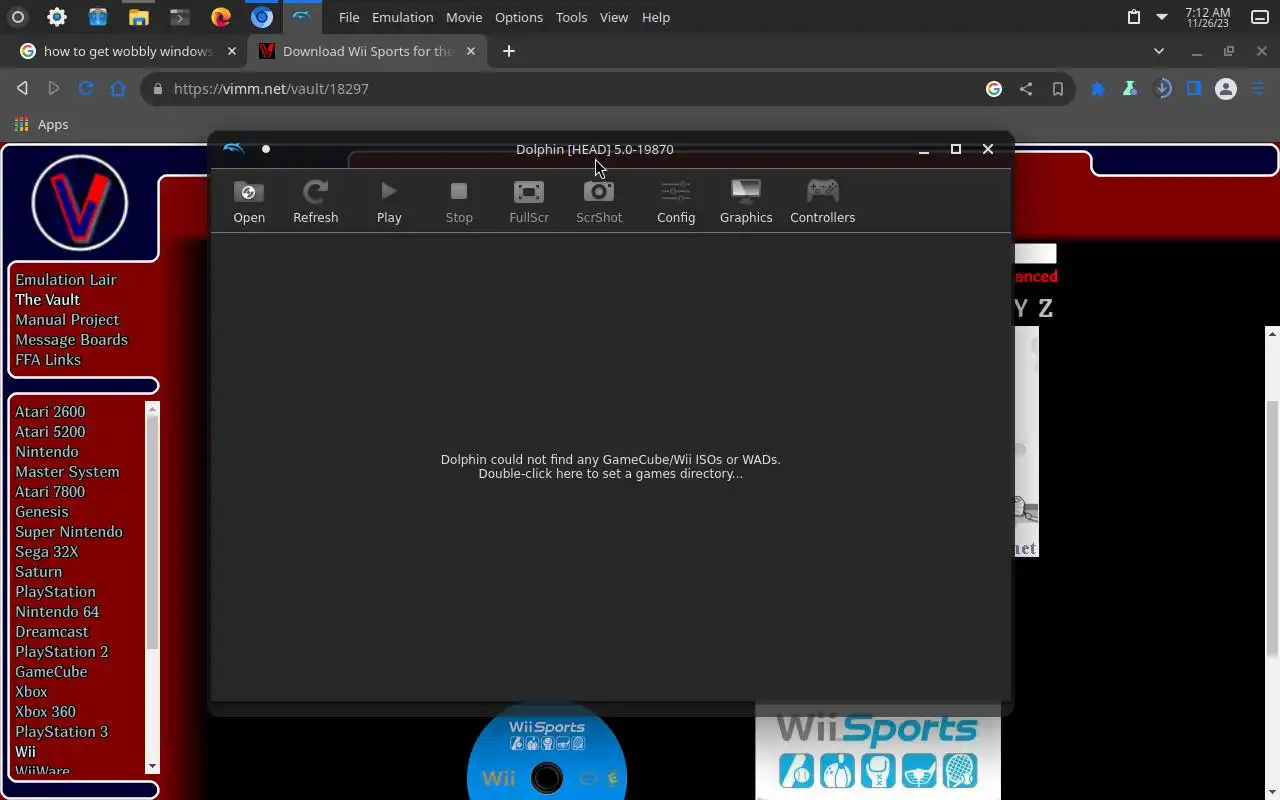The width and height of the screenshot is (1280, 800).
Task: Open Dolphin Controllers settings
Action: pyautogui.click(x=822, y=201)
